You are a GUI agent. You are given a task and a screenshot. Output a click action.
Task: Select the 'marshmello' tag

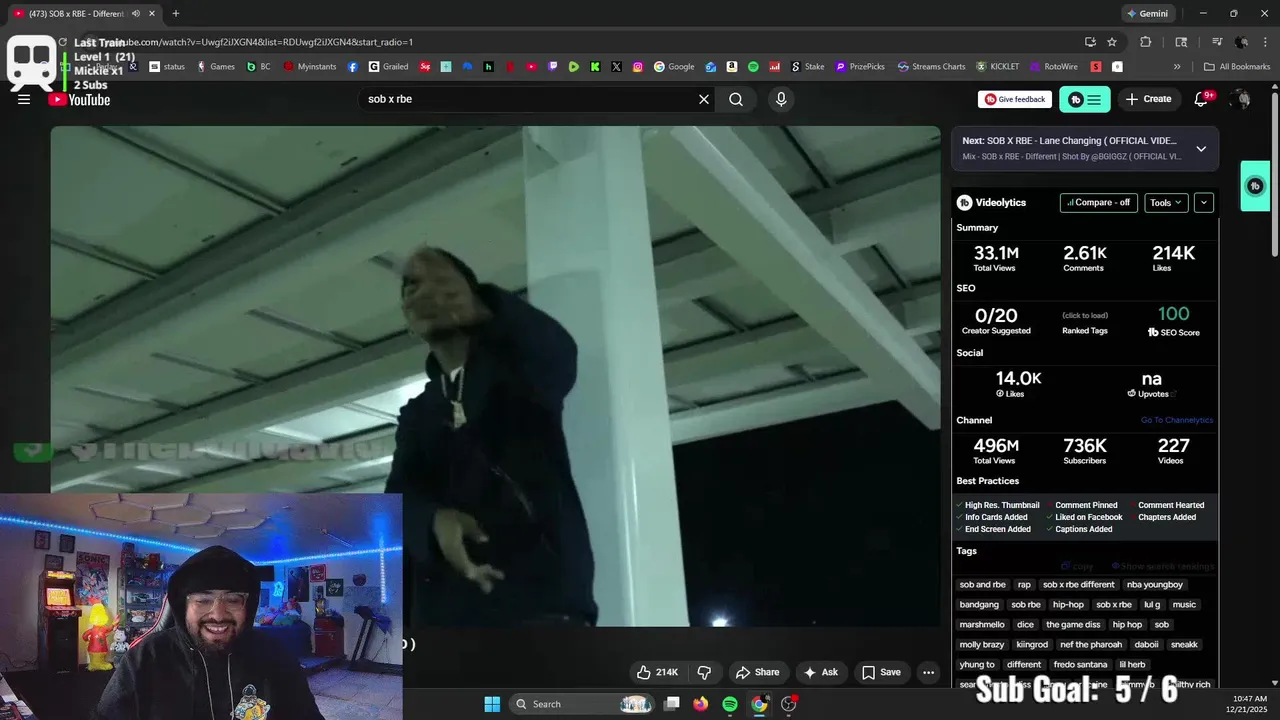(982, 625)
